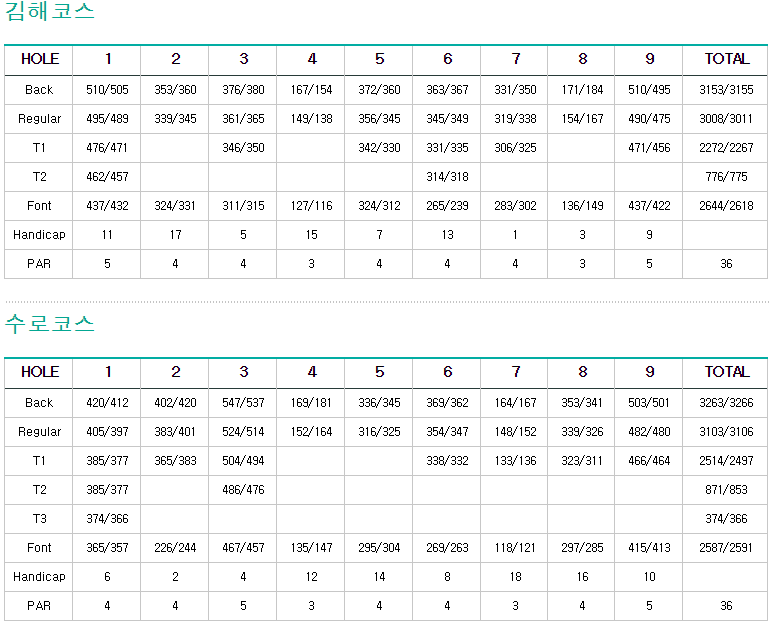Click the 김해코스 course heading
Screen dimensions: 770x623
pos(50,11)
